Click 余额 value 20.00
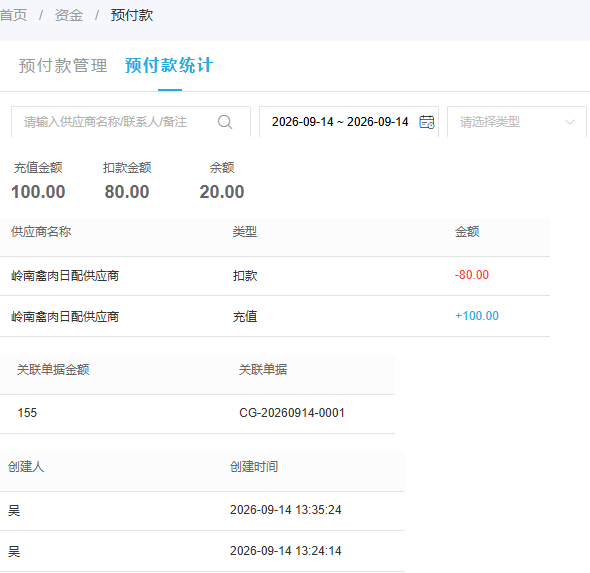 tap(222, 192)
